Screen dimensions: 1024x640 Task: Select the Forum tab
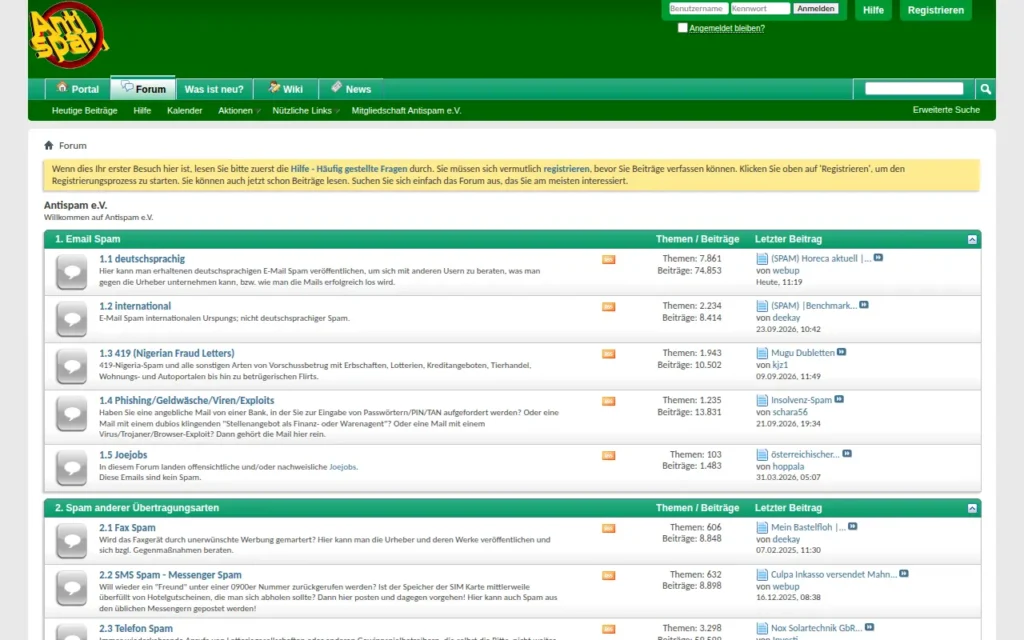tap(143, 89)
